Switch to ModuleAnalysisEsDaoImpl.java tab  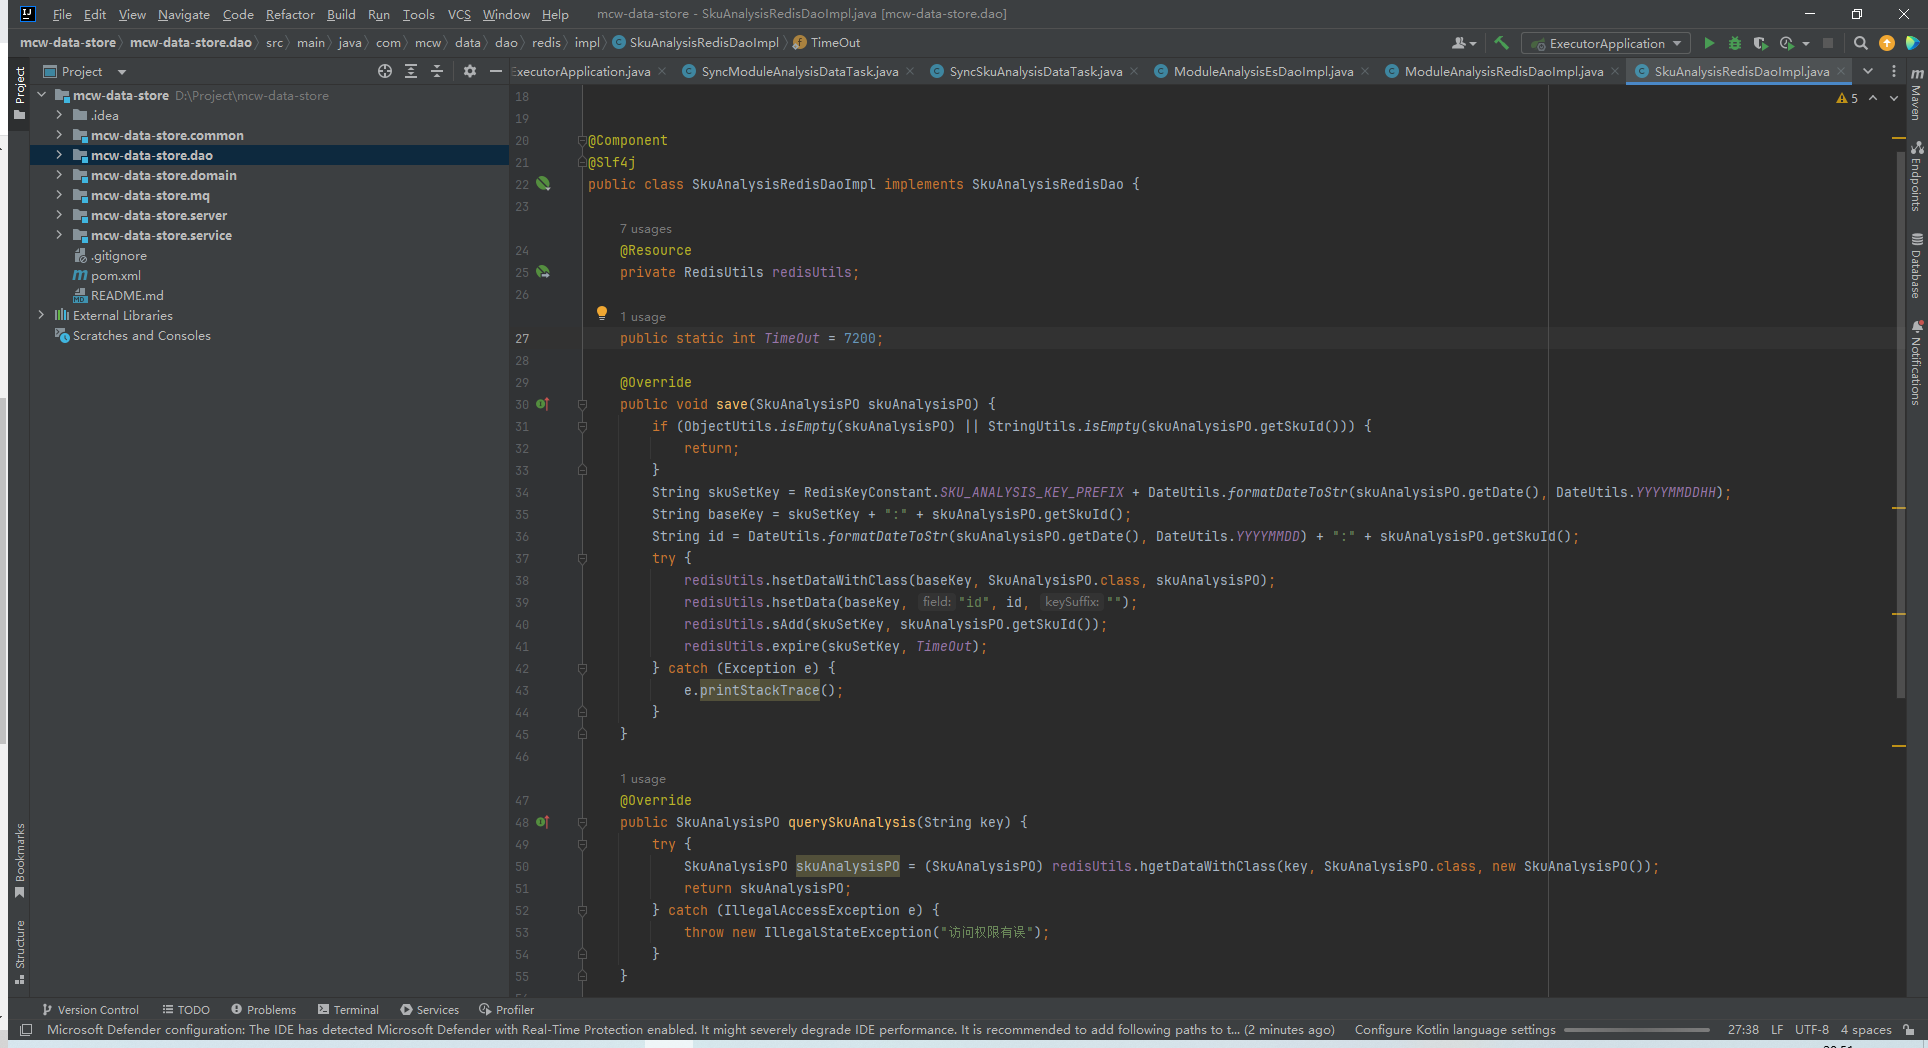coord(1262,71)
